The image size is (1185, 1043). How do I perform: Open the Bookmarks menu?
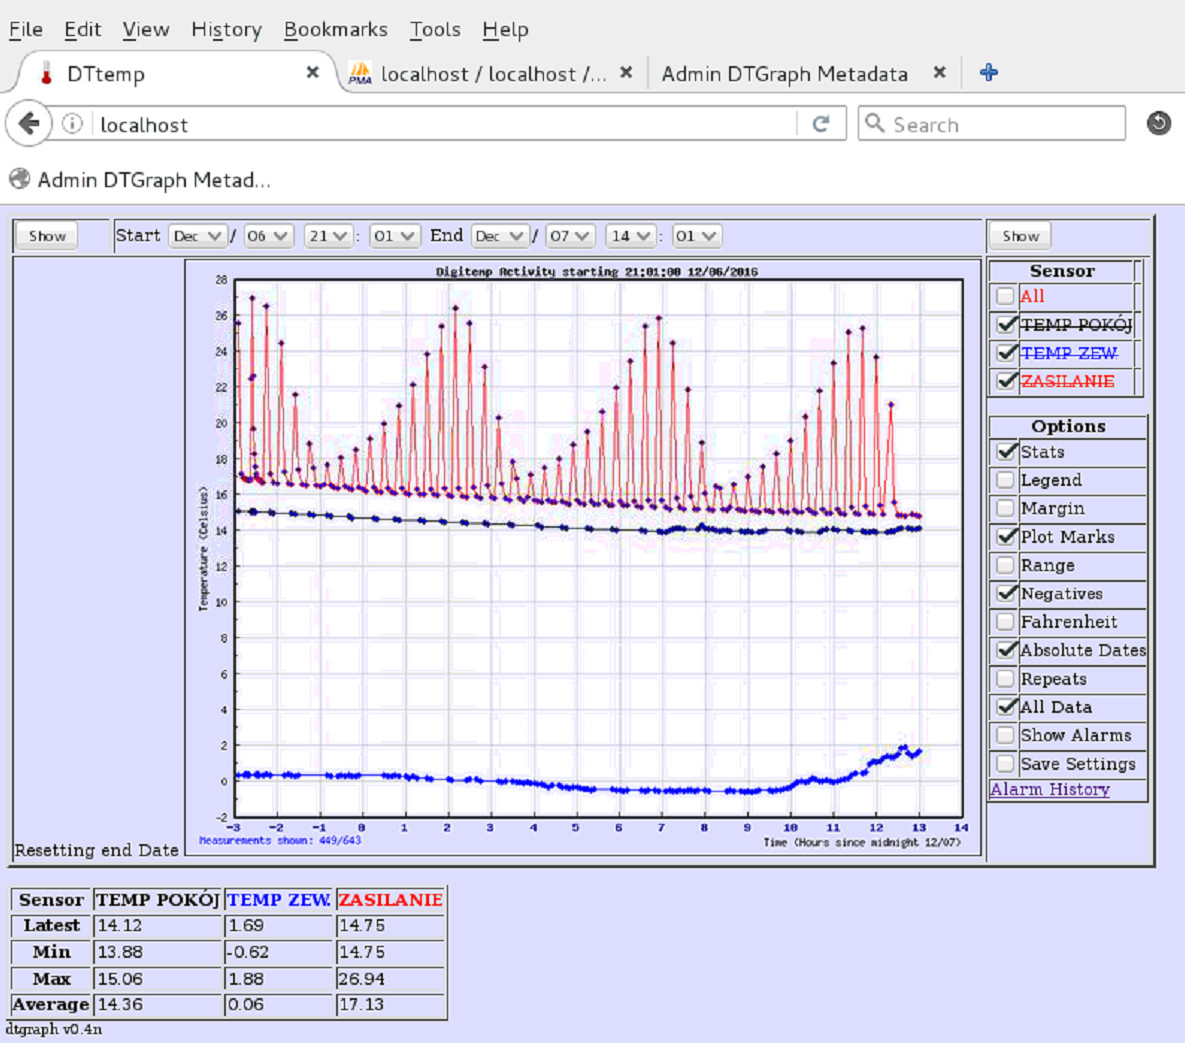[x=335, y=30]
